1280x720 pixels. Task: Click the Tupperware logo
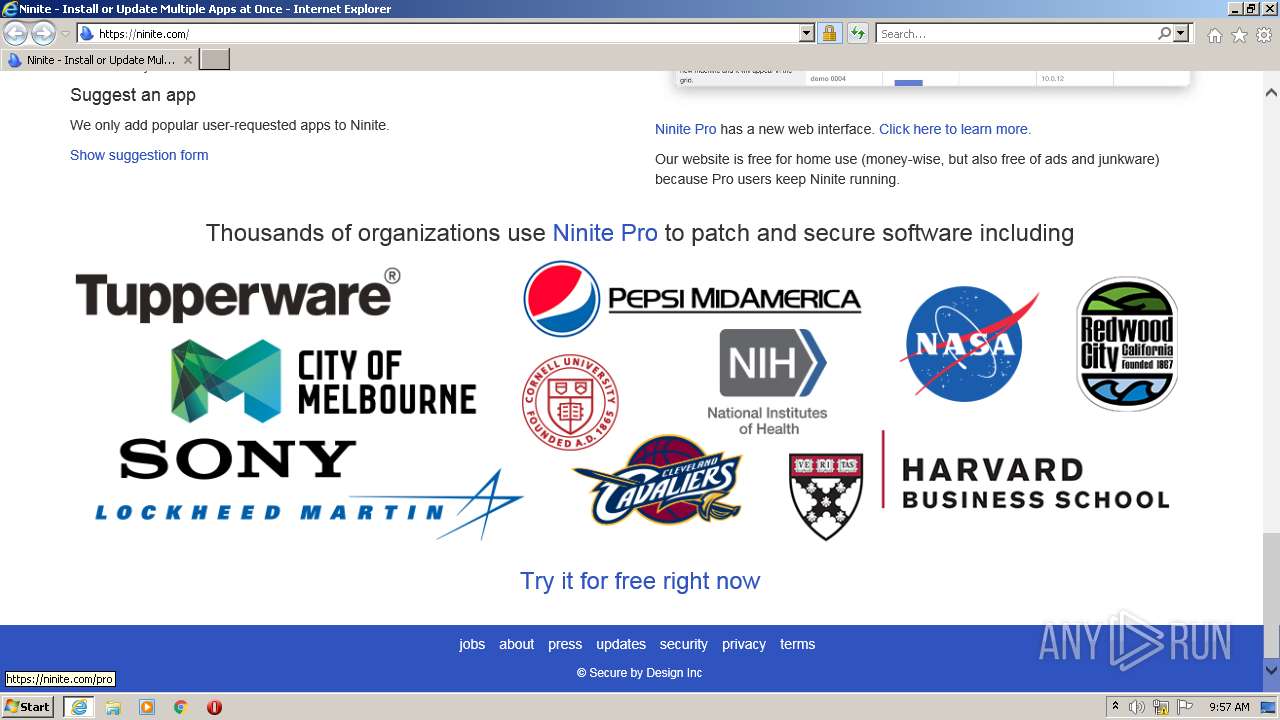(238, 295)
